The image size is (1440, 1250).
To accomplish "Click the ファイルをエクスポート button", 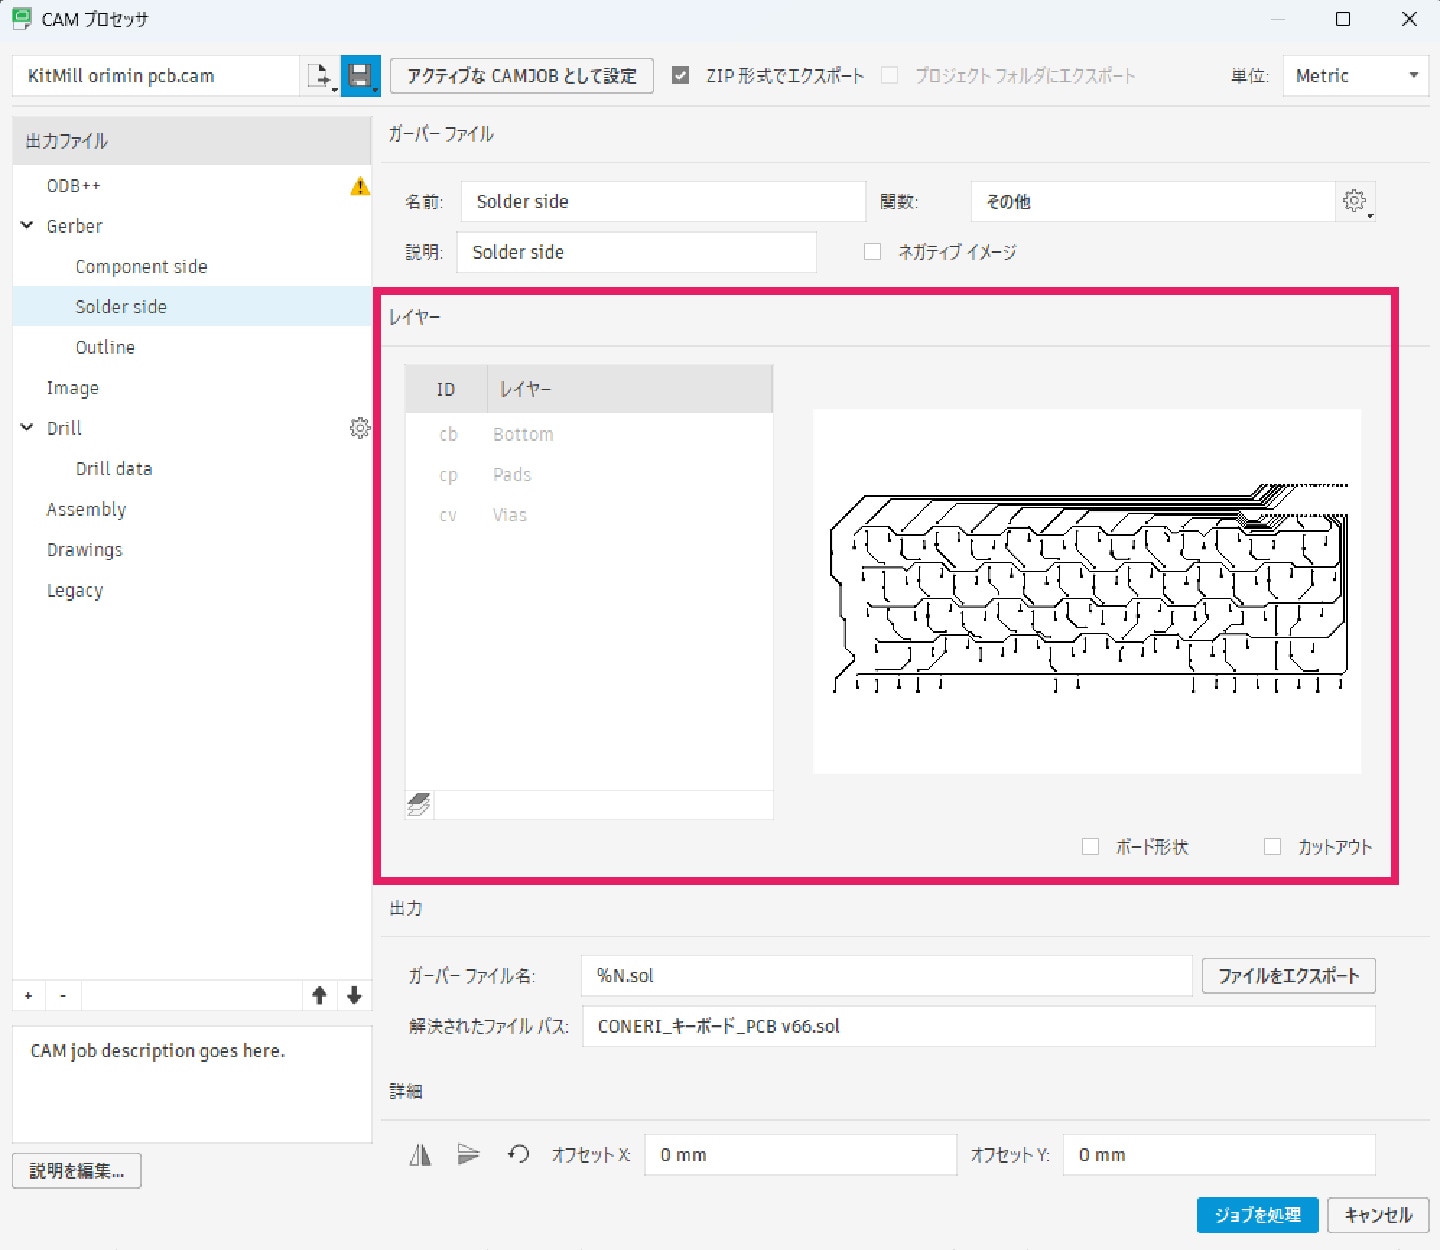I will (x=1288, y=976).
